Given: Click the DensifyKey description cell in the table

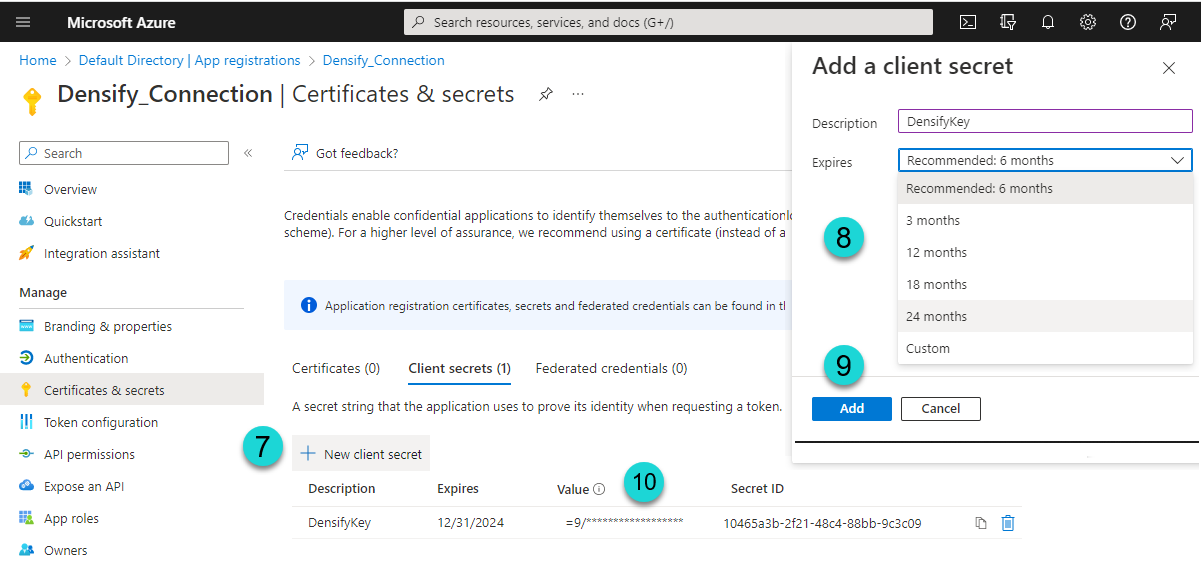Looking at the screenshot, I should click(x=339, y=522).
